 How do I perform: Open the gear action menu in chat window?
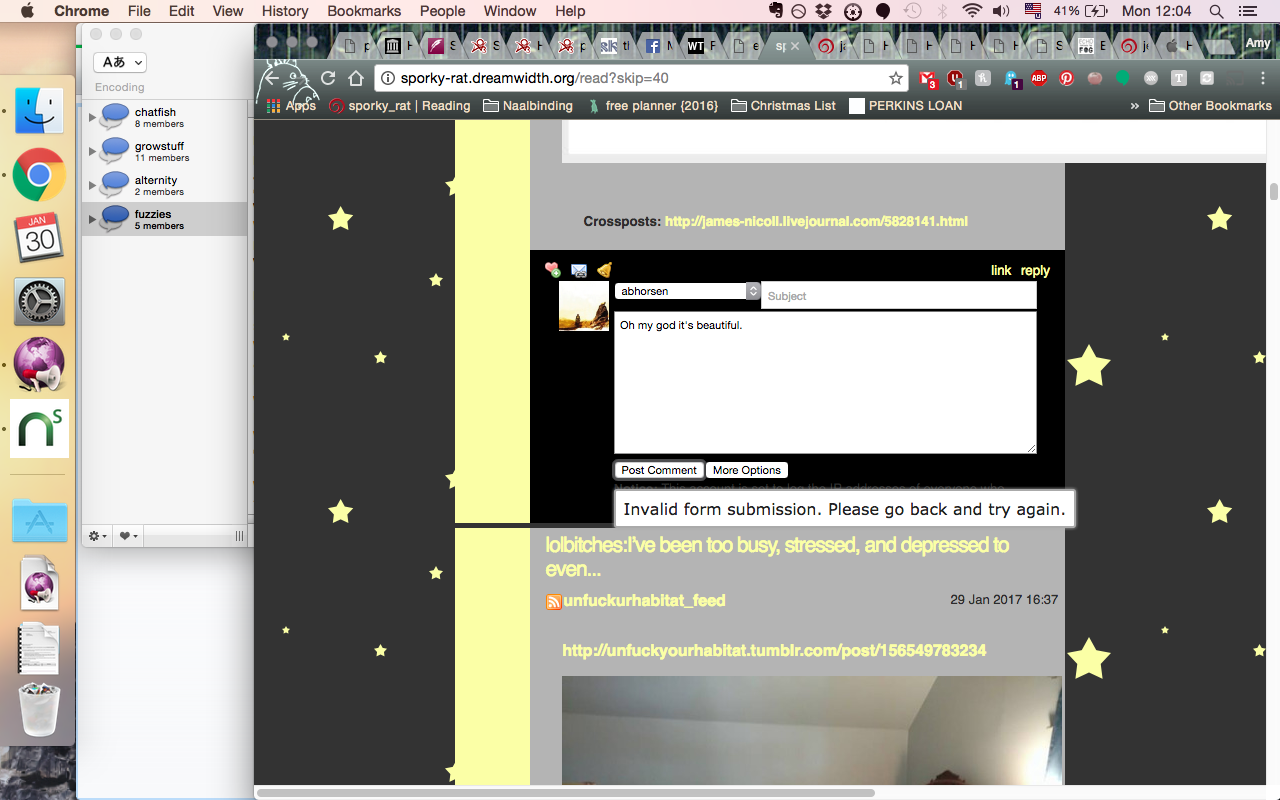(99, 536)
